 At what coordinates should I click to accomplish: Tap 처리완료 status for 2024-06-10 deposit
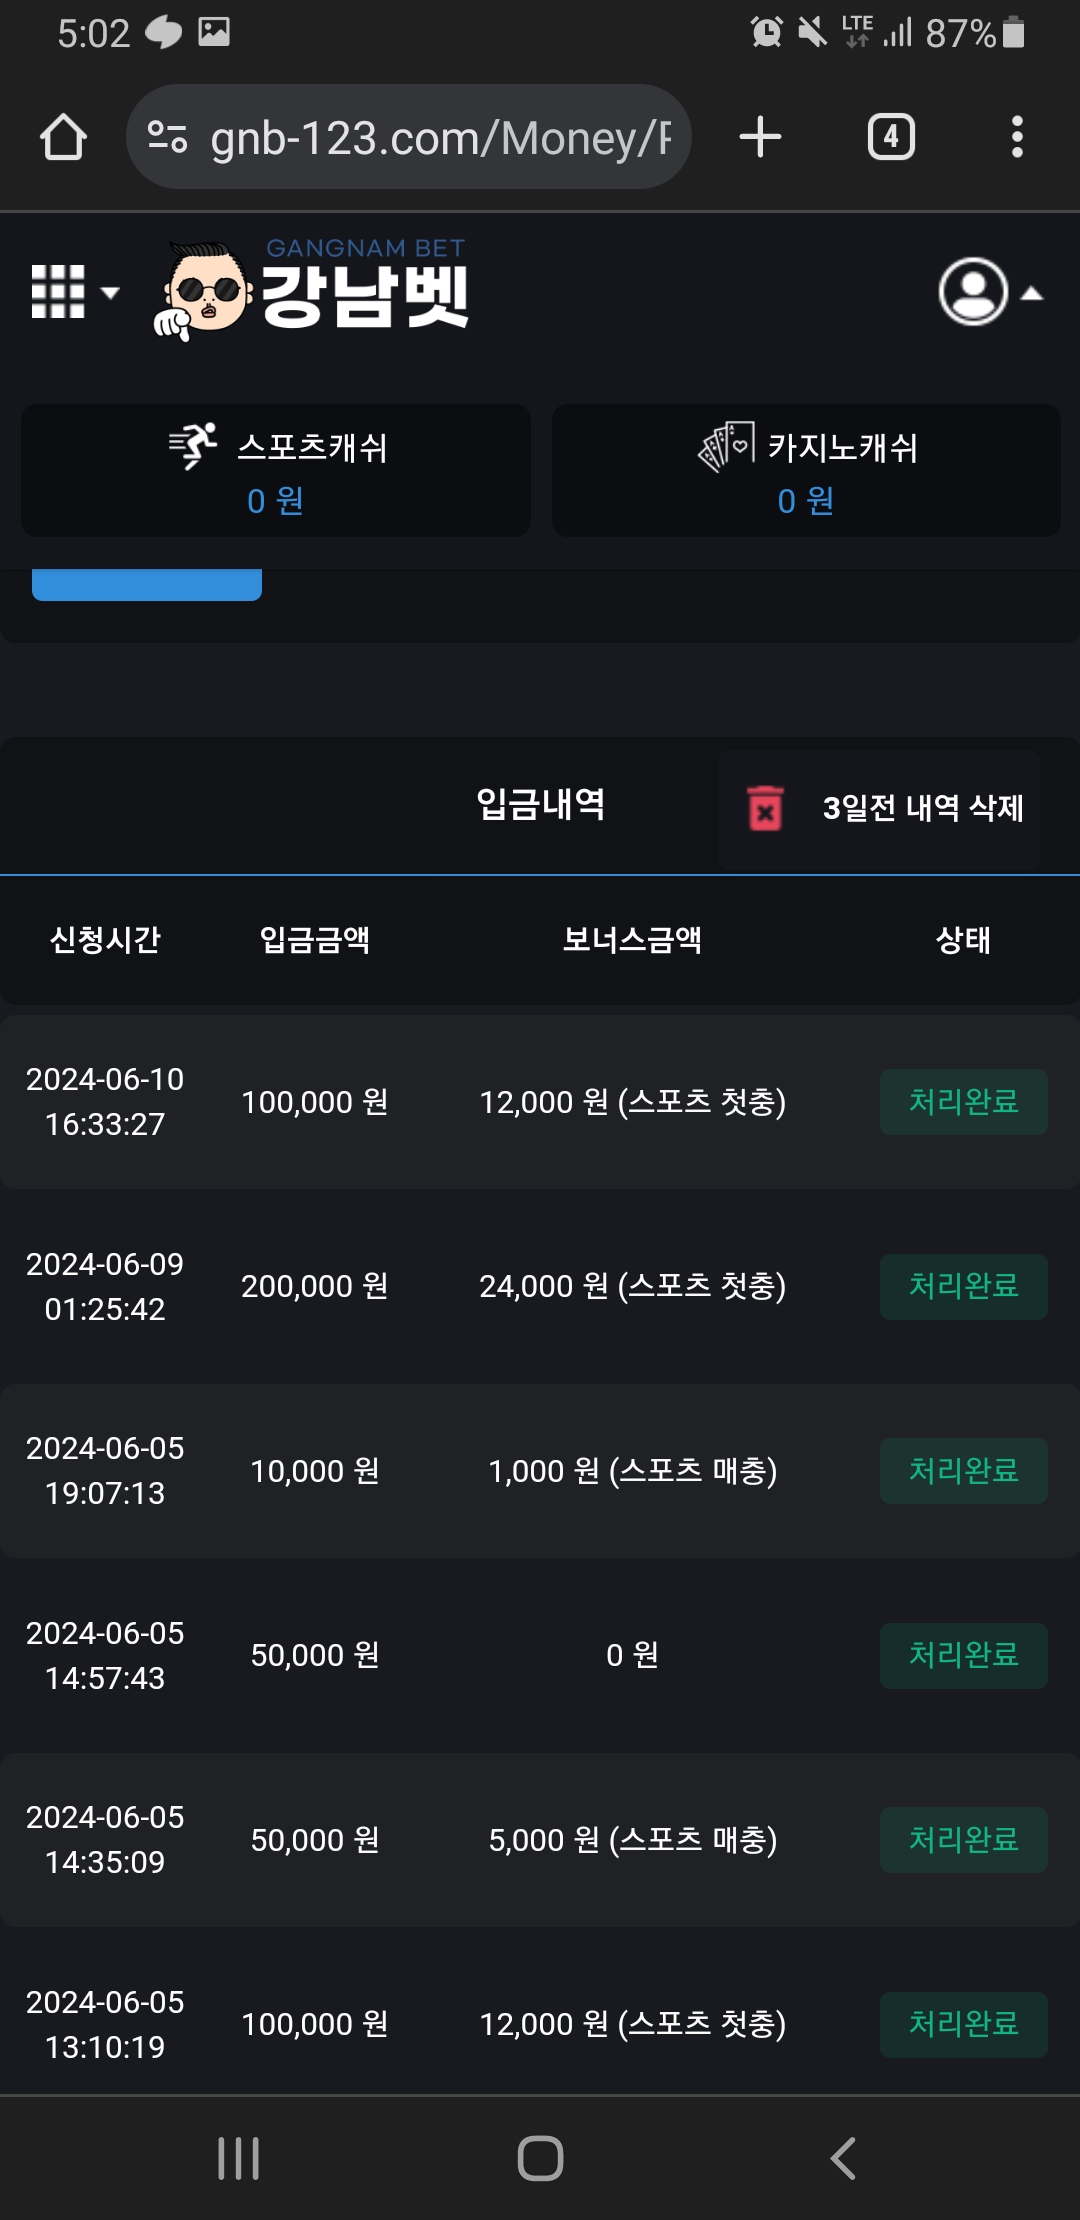pos(963,1102)
